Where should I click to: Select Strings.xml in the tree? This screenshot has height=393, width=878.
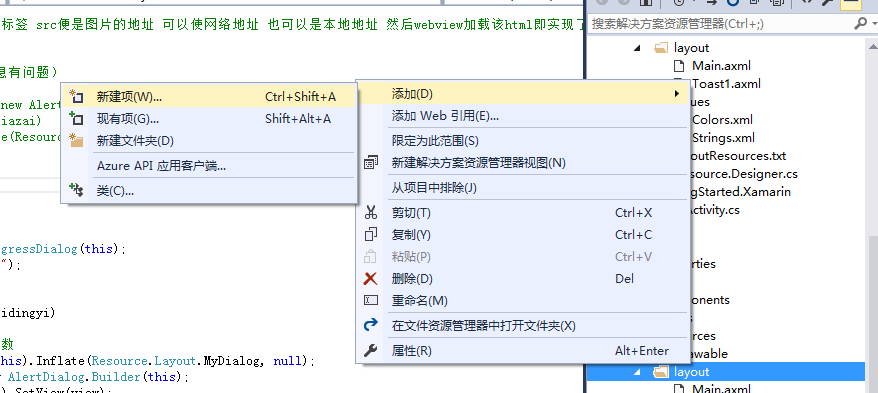tap(723, 138)
